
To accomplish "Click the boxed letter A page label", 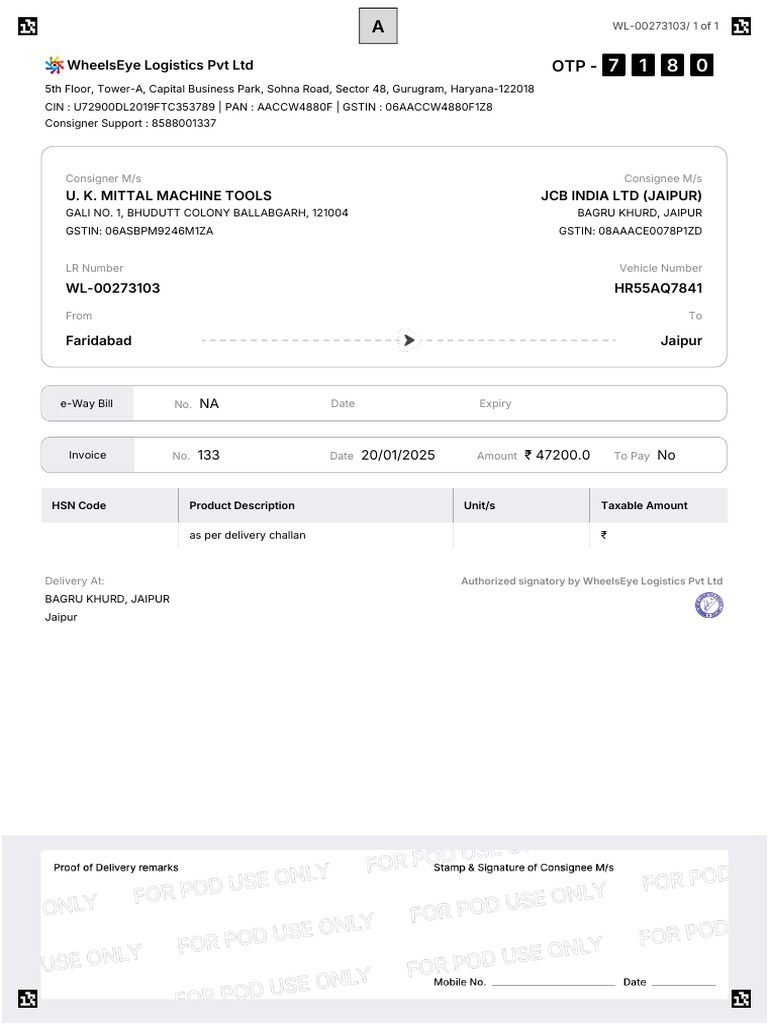I will coord(378,27).
